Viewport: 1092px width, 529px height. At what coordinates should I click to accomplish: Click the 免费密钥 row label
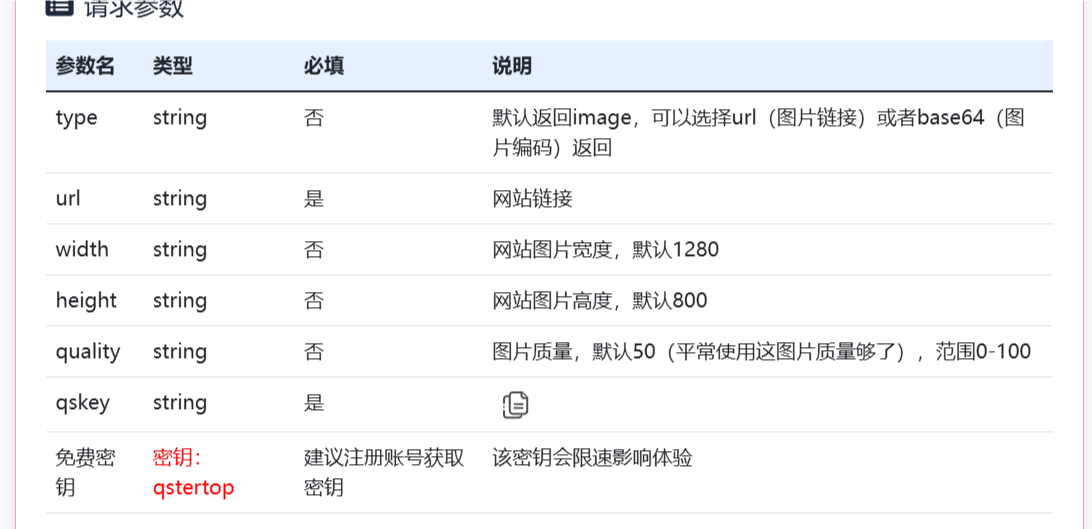(85, 473)
